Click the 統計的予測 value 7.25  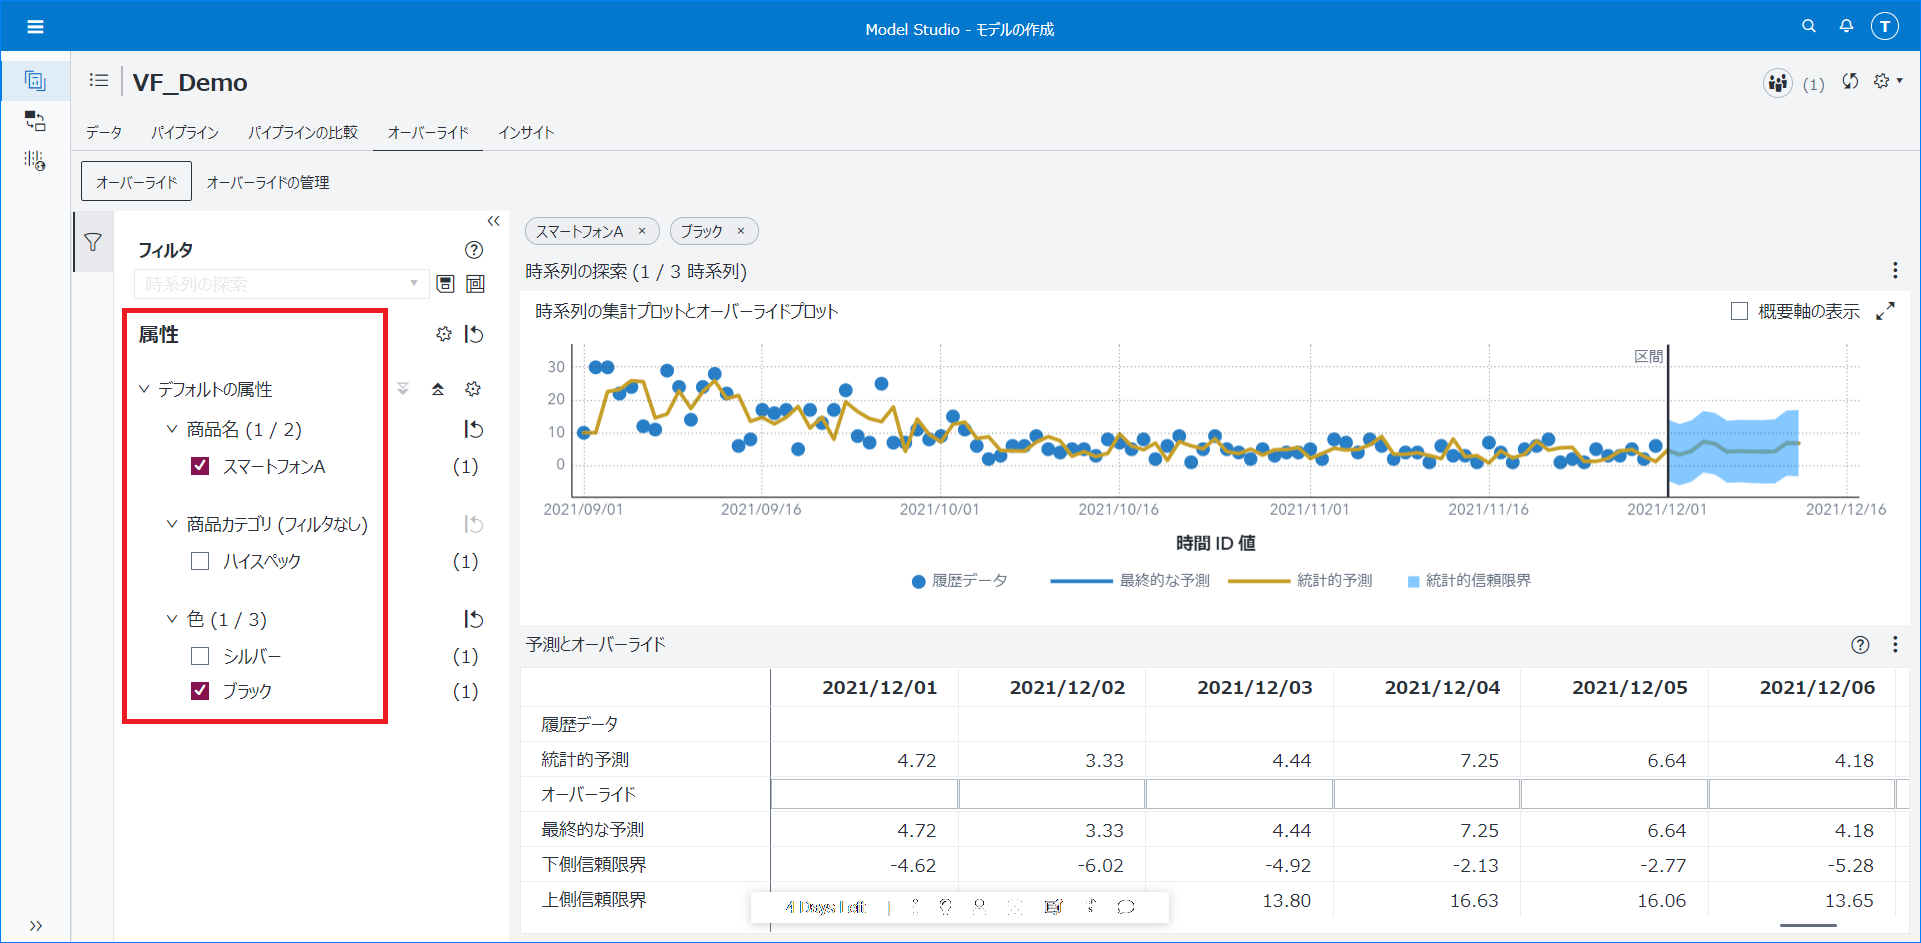click(x=1479, y=760)
